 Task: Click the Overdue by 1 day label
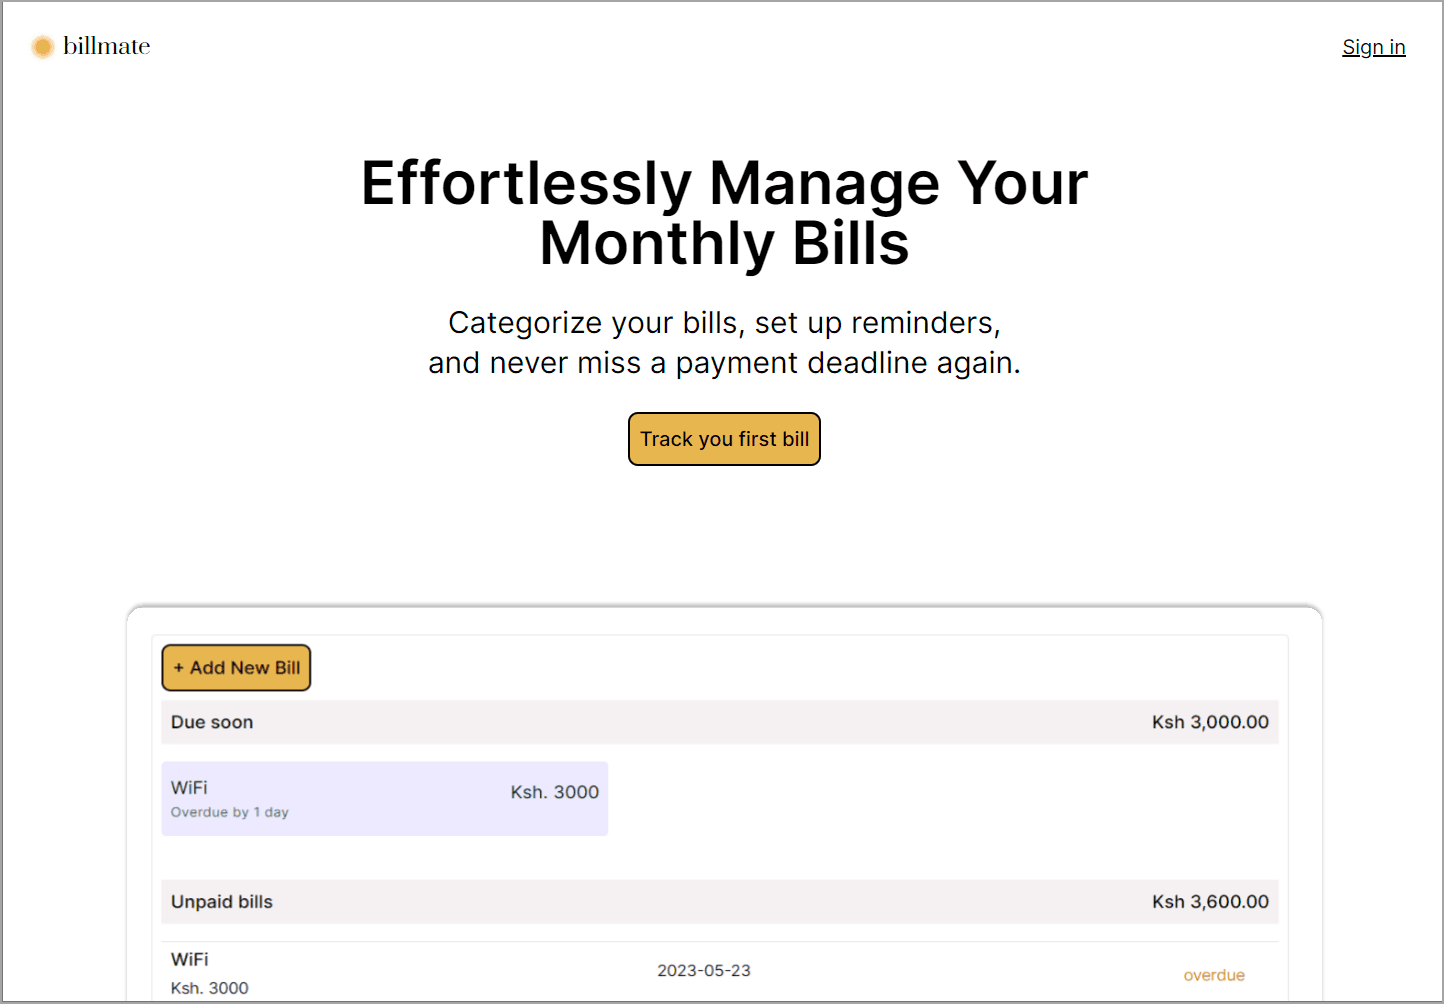(230, 812)
